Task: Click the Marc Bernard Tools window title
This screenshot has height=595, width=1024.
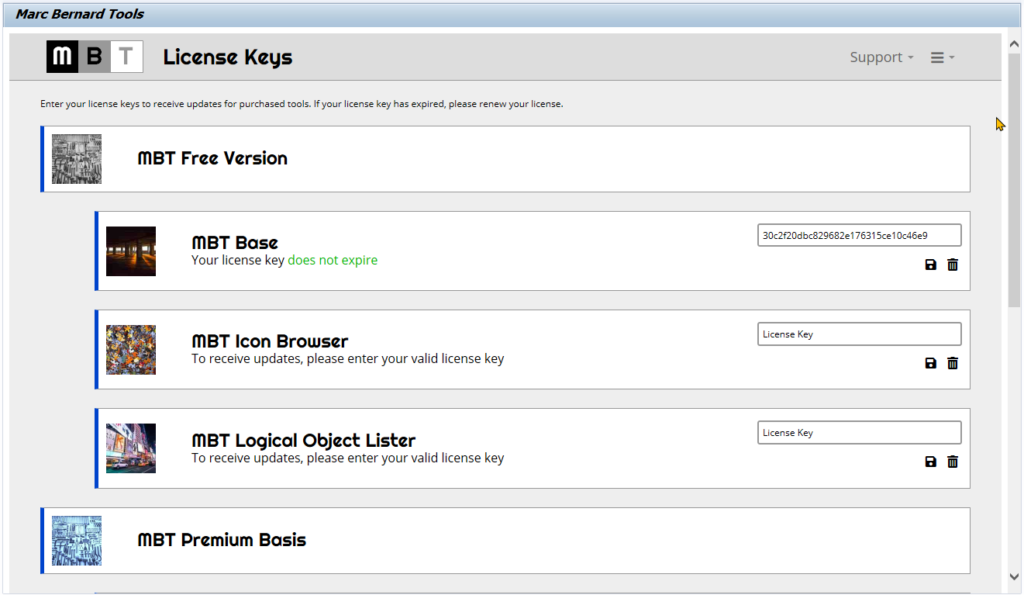Action: 80,14
